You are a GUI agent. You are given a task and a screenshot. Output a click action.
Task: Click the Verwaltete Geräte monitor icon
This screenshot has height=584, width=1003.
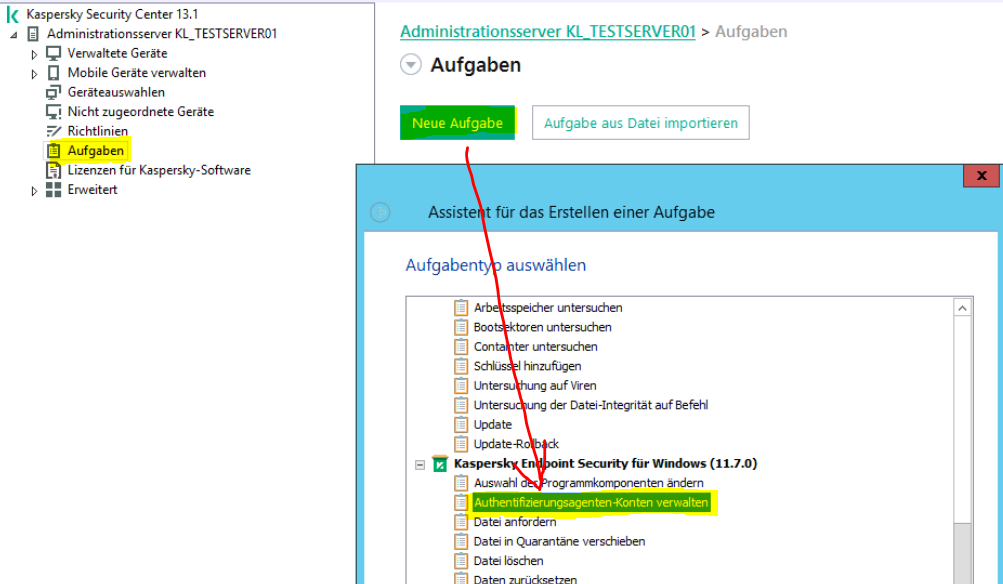[54, 53]
